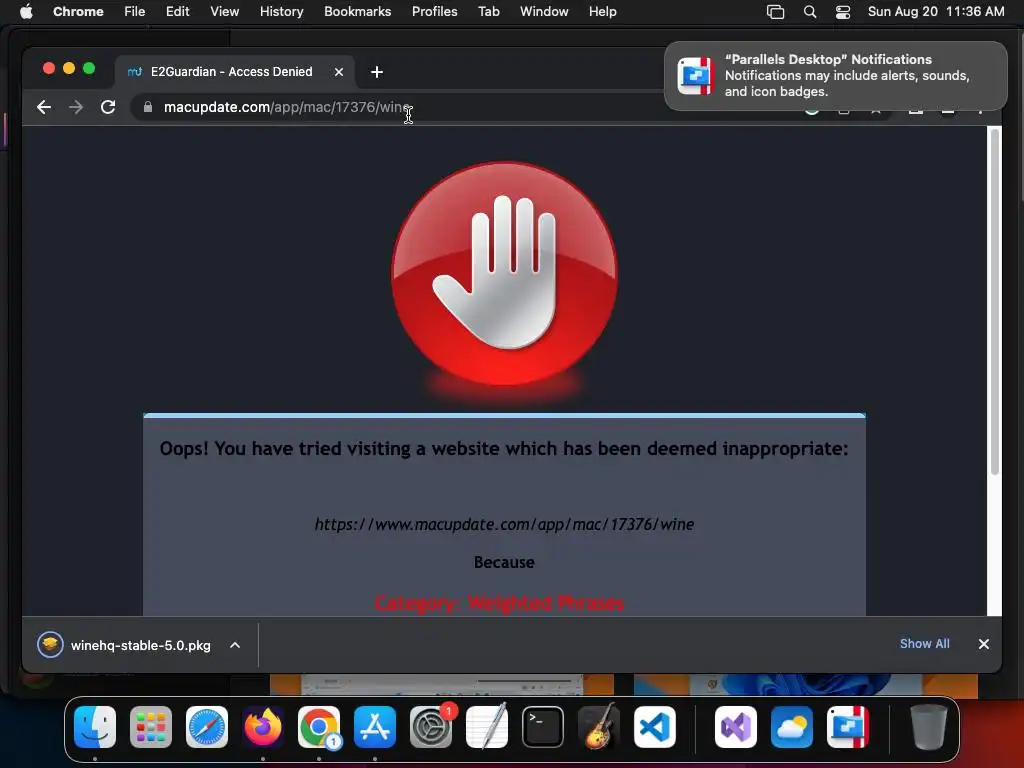Click the blocked macupdate wine URL text
The width and height of the screenshot is (1024, 768).
pyautogui.click(x=504, y=524)
